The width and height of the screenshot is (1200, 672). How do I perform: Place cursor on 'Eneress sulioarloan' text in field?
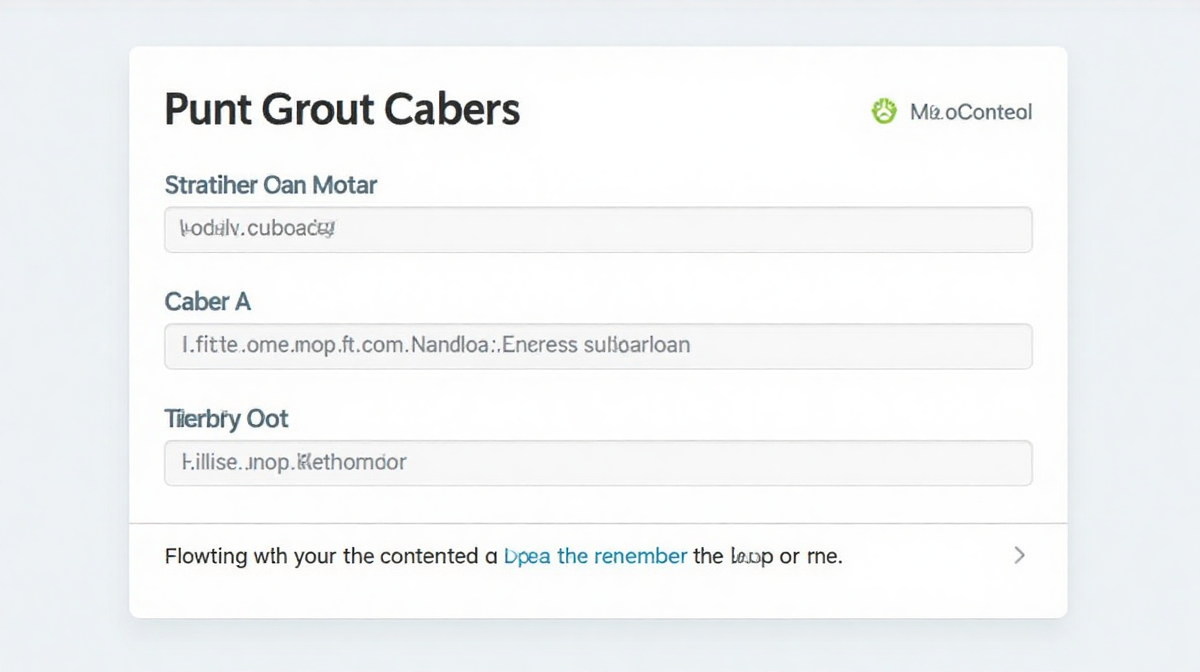(x=595, y=346)
